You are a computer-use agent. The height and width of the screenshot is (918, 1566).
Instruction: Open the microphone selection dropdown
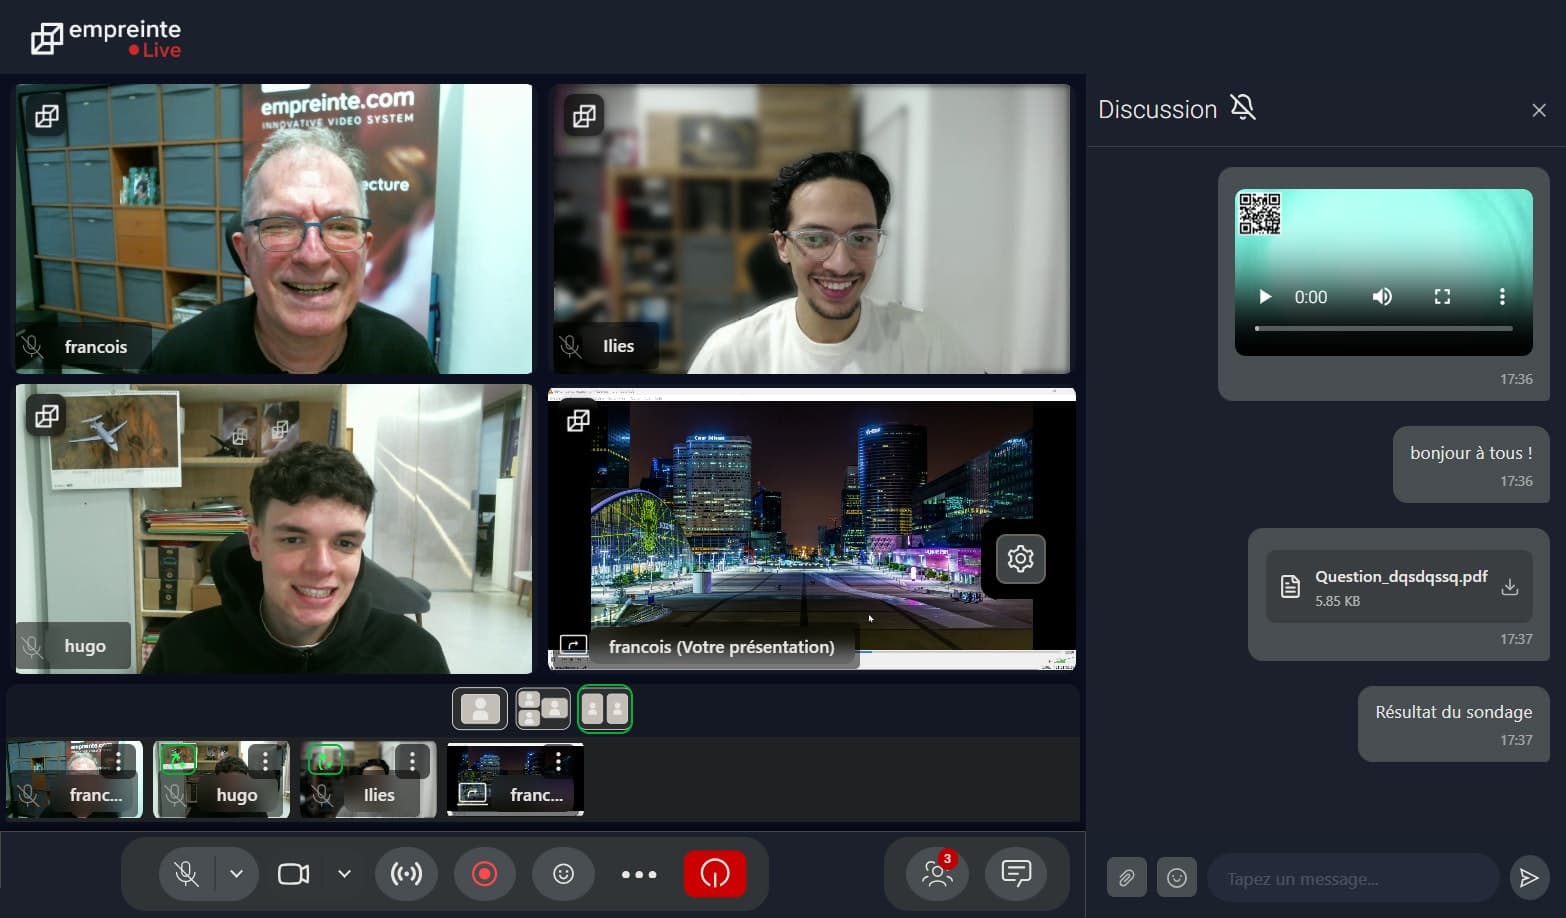(x=237, y=873)
